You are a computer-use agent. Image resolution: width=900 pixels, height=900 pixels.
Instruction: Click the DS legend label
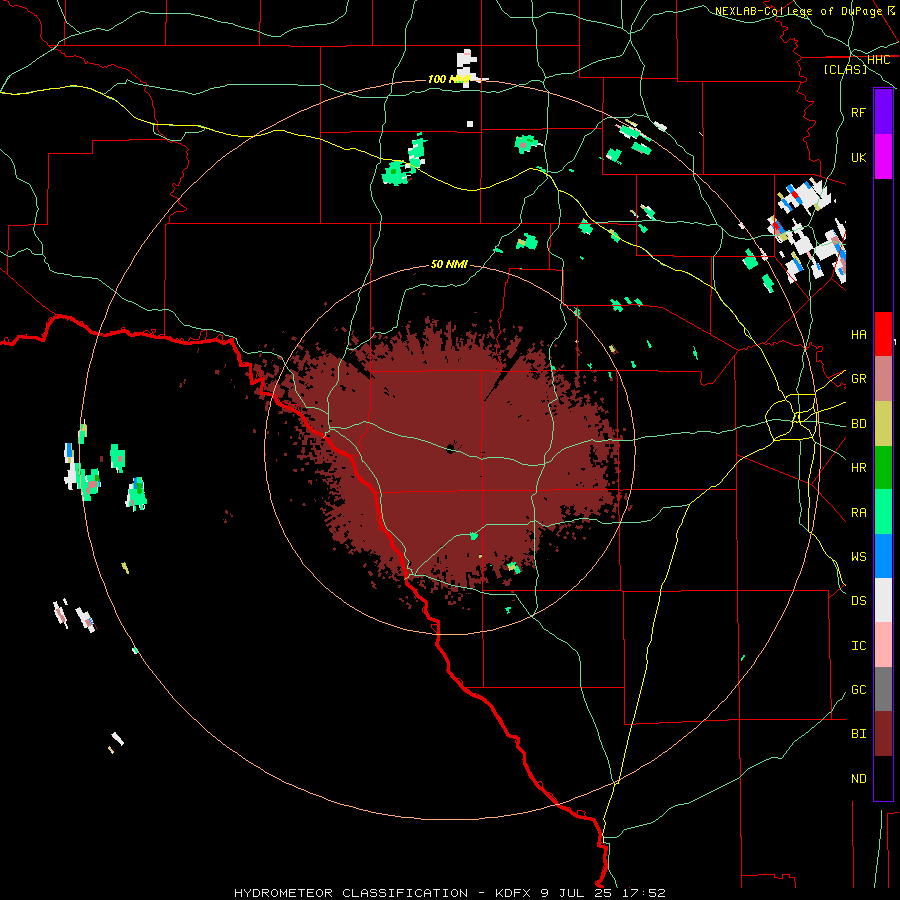[x=858, y=600]
